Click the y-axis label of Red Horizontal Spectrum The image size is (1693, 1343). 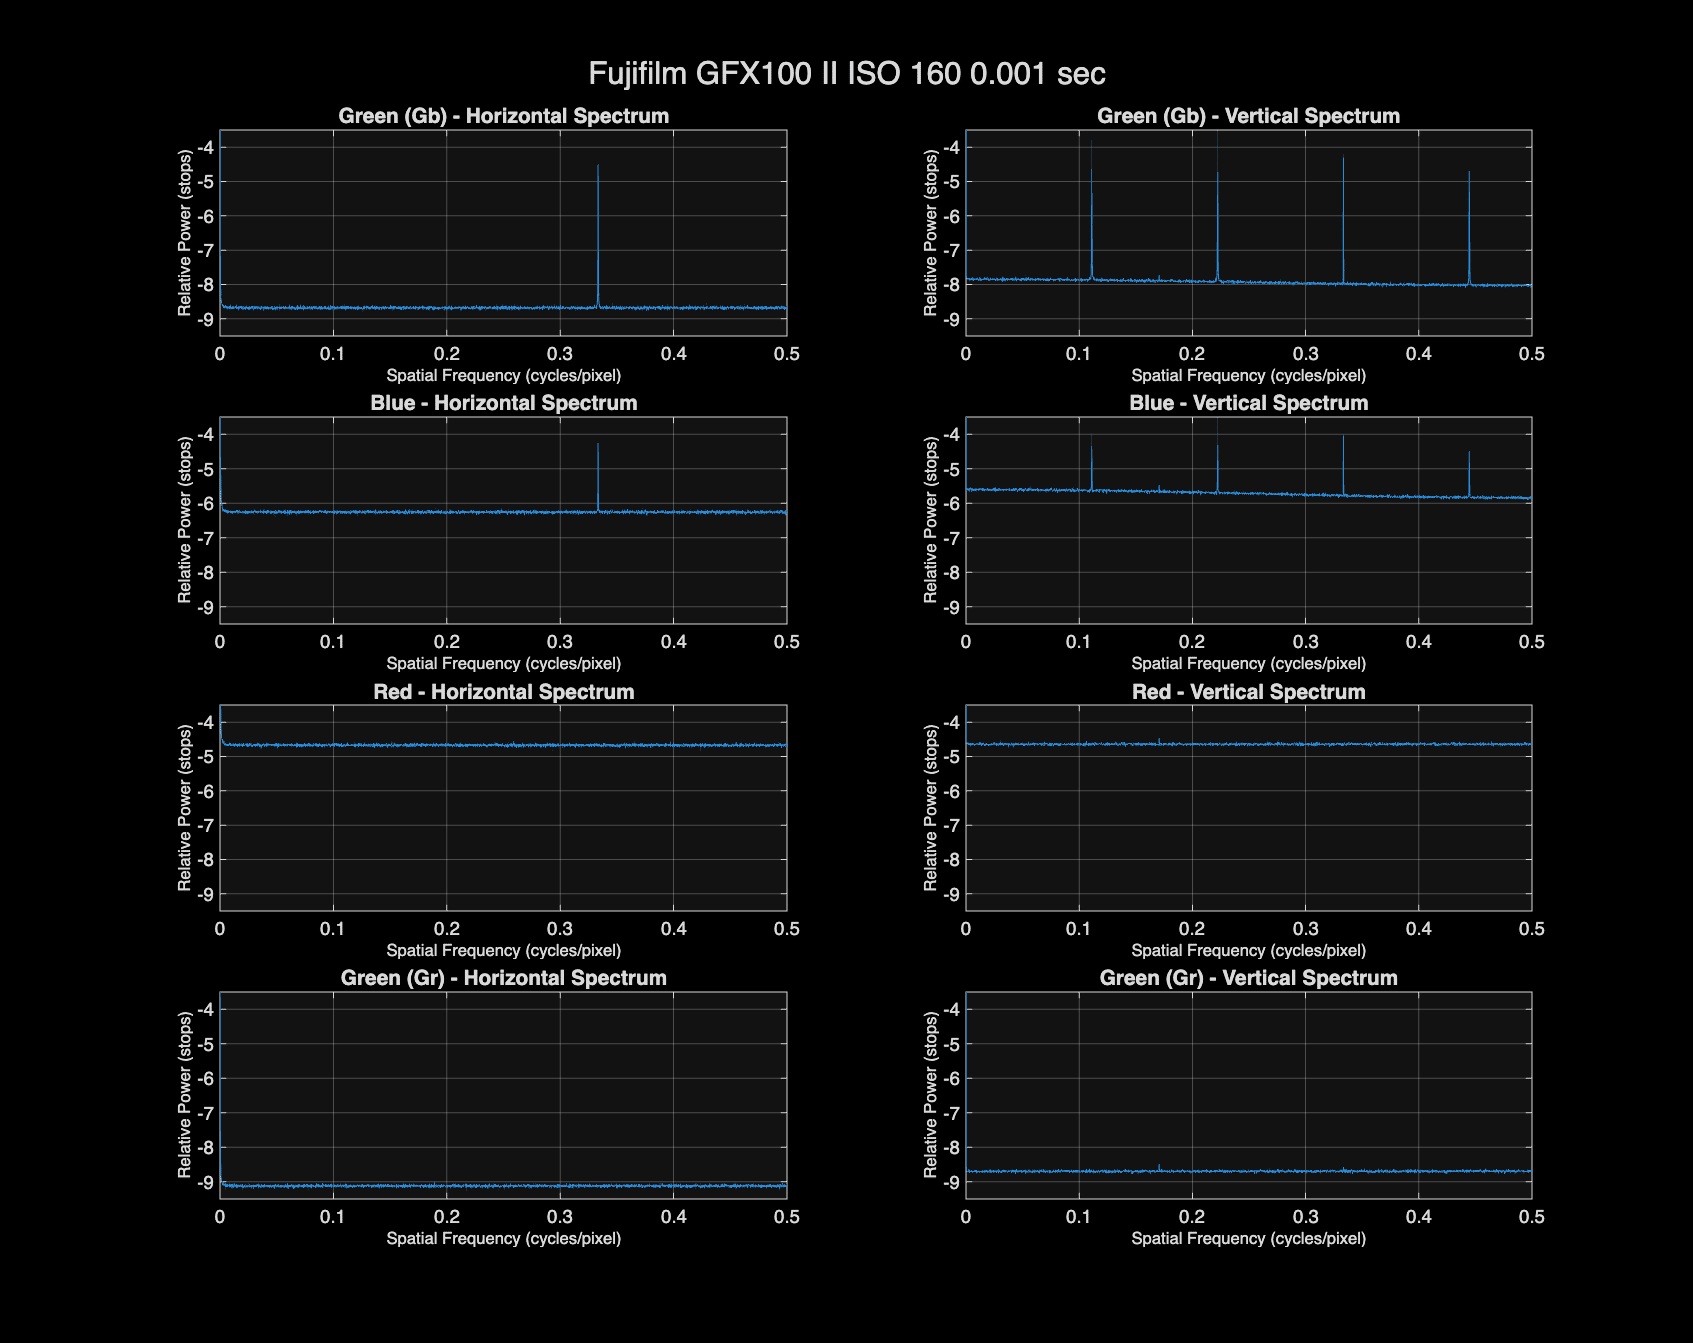[185, 808]
